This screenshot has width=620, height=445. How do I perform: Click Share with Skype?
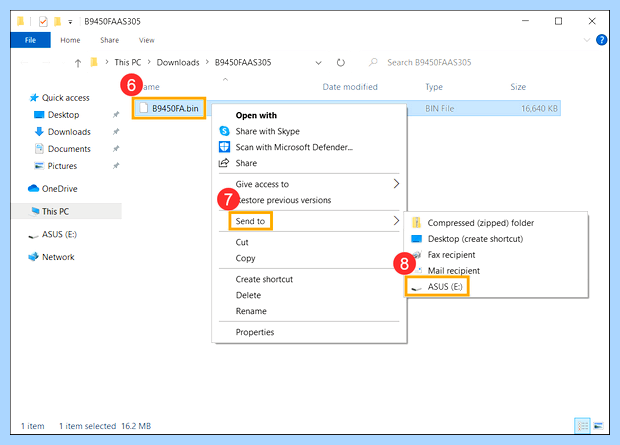(267, 131)
